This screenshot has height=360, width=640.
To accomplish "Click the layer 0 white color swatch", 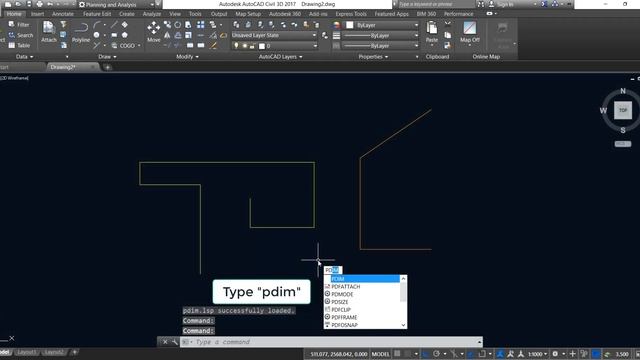I will coord(262,46).
